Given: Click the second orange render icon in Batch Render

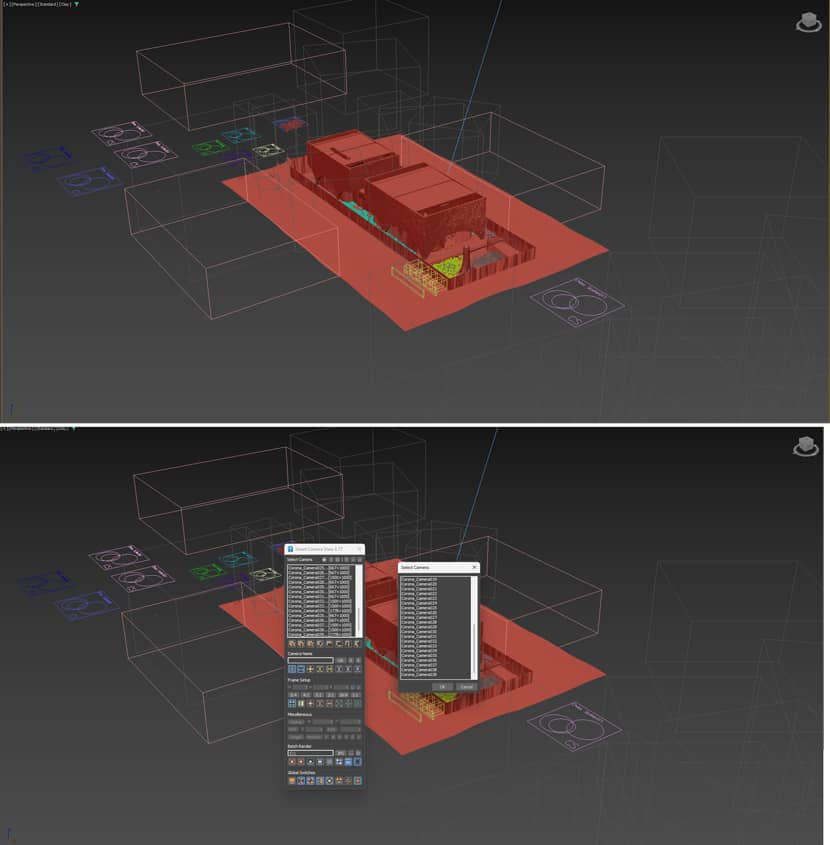Looking at the screenshot, I should [x=301, y=762].
